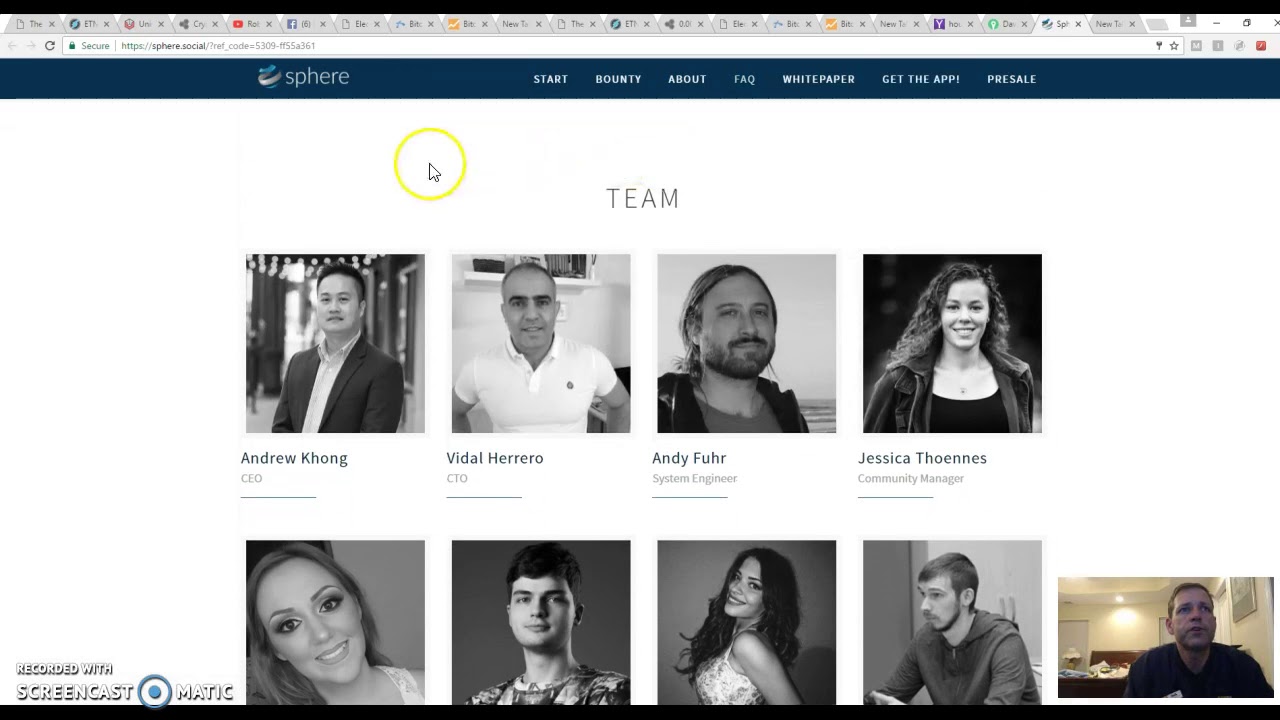The image size is (1280, 720).
Task: Open the WHITEPAPER link
Action: [x=818, y=79]
